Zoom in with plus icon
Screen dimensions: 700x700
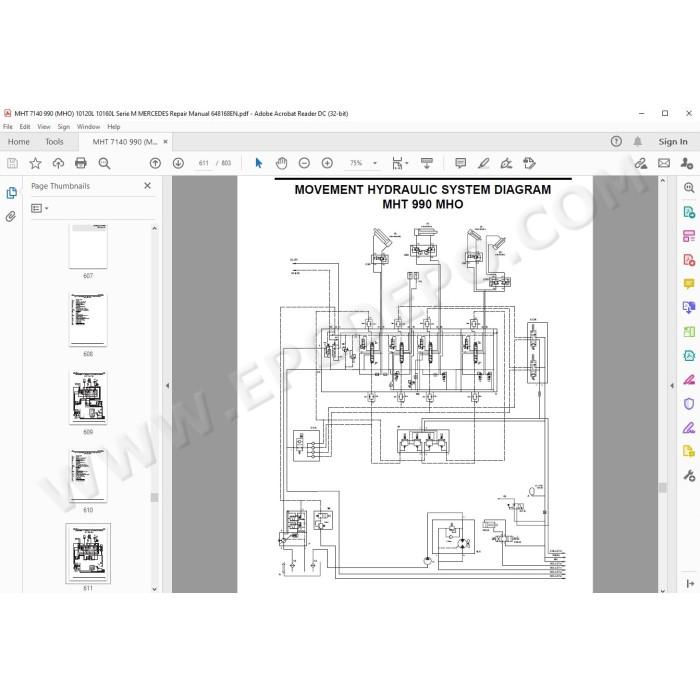pos(327,163)
